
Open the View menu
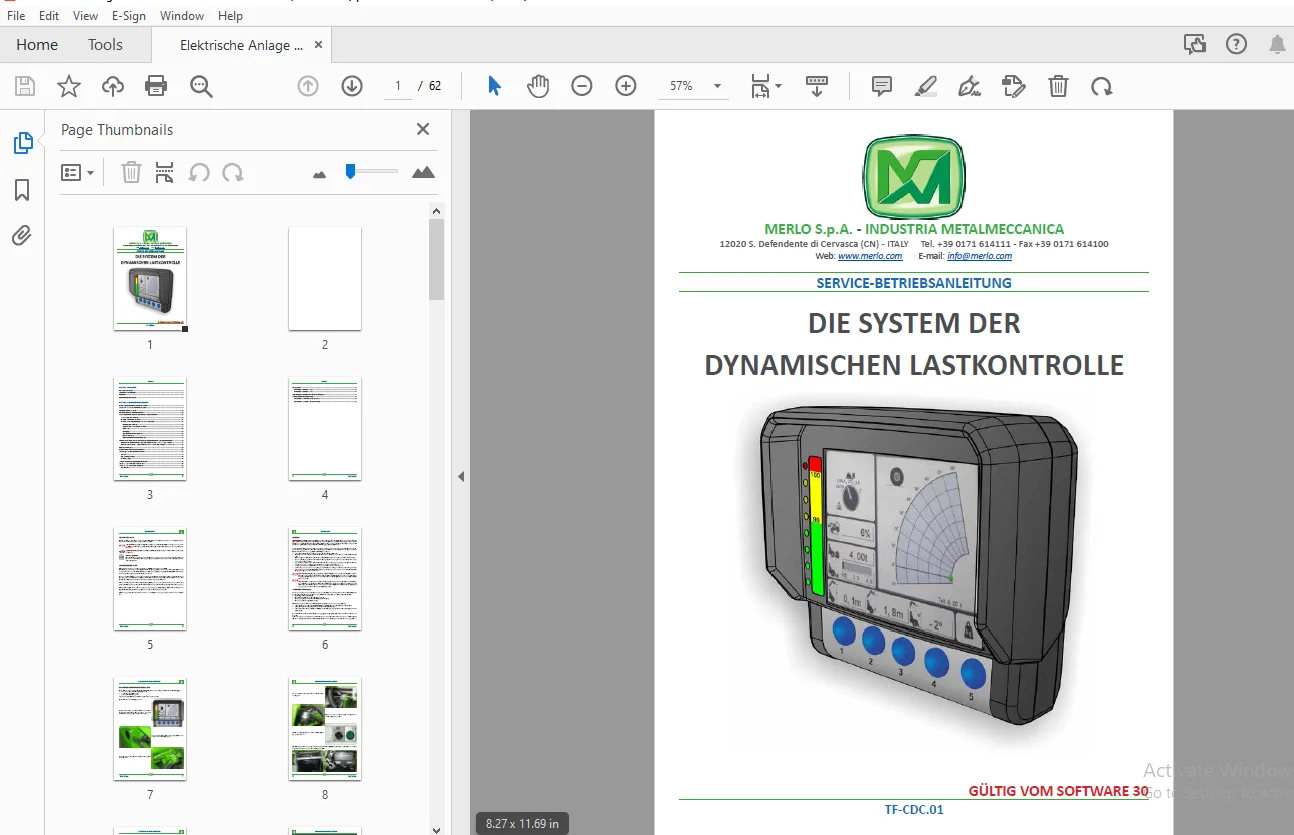pyautogui.click(x=86, y=16)
